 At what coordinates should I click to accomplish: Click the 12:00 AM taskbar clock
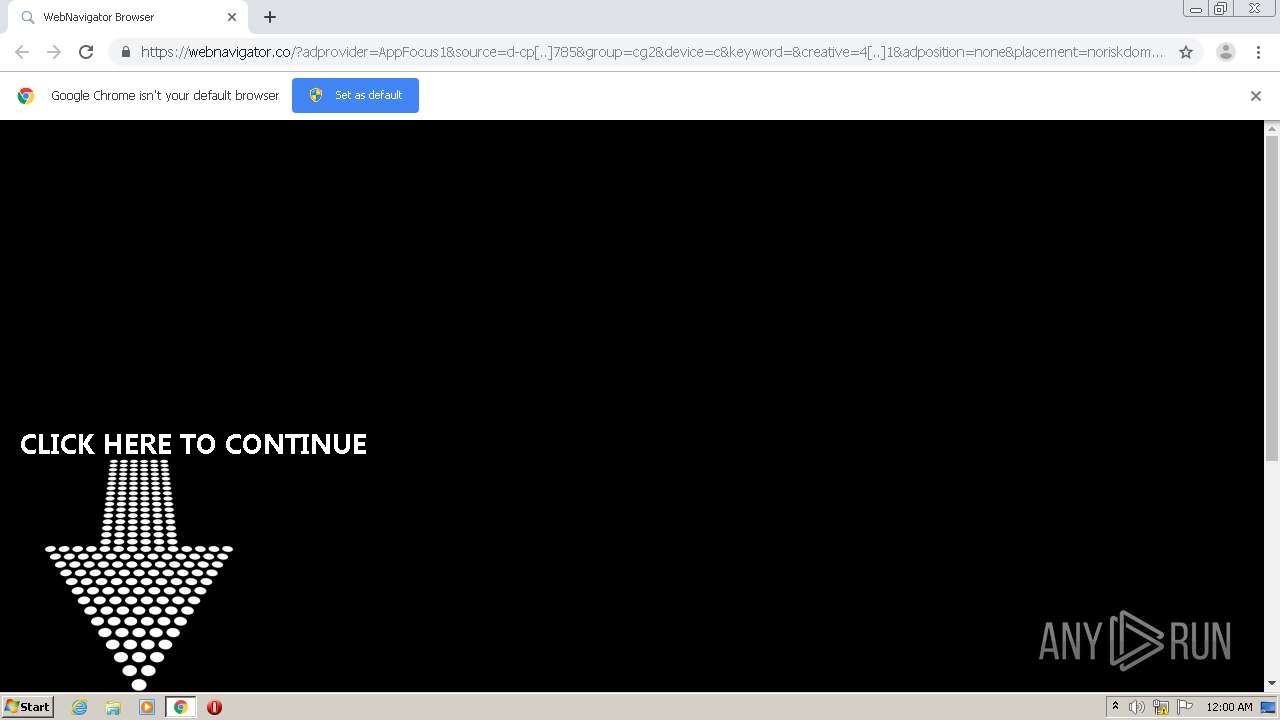click(x=1229, y=707)
